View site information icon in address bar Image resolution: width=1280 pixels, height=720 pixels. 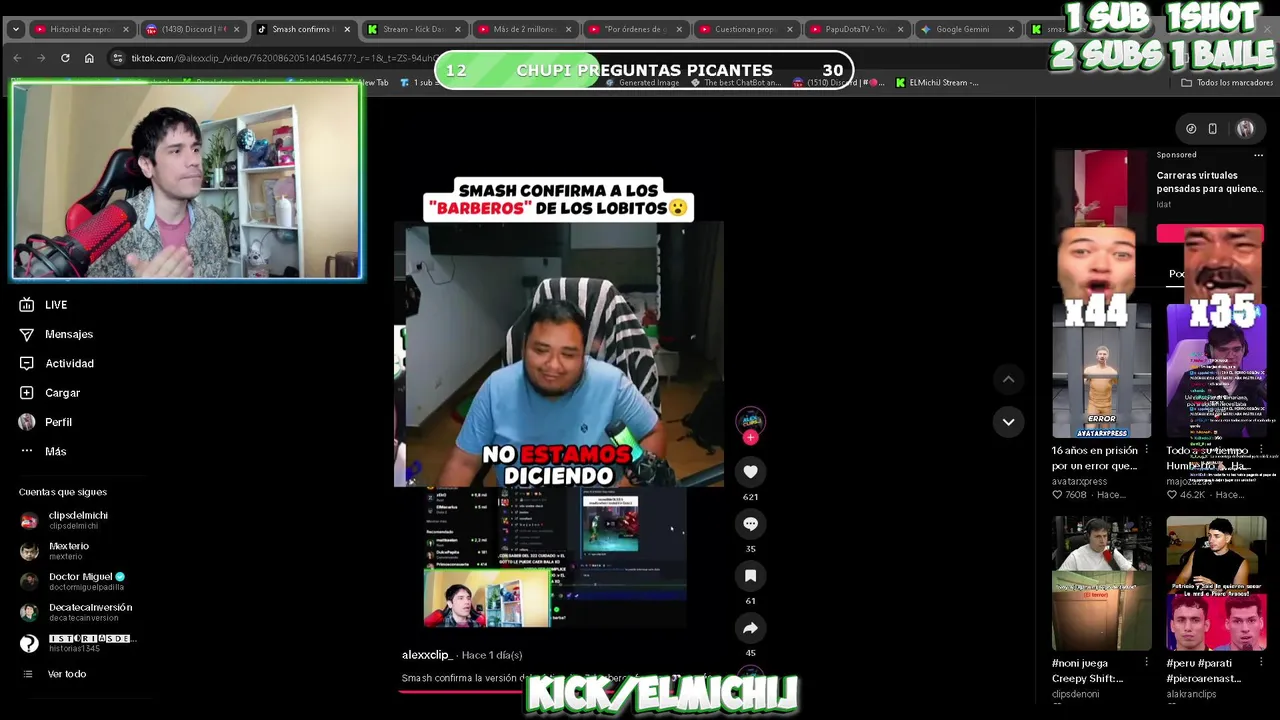(117, 58)
